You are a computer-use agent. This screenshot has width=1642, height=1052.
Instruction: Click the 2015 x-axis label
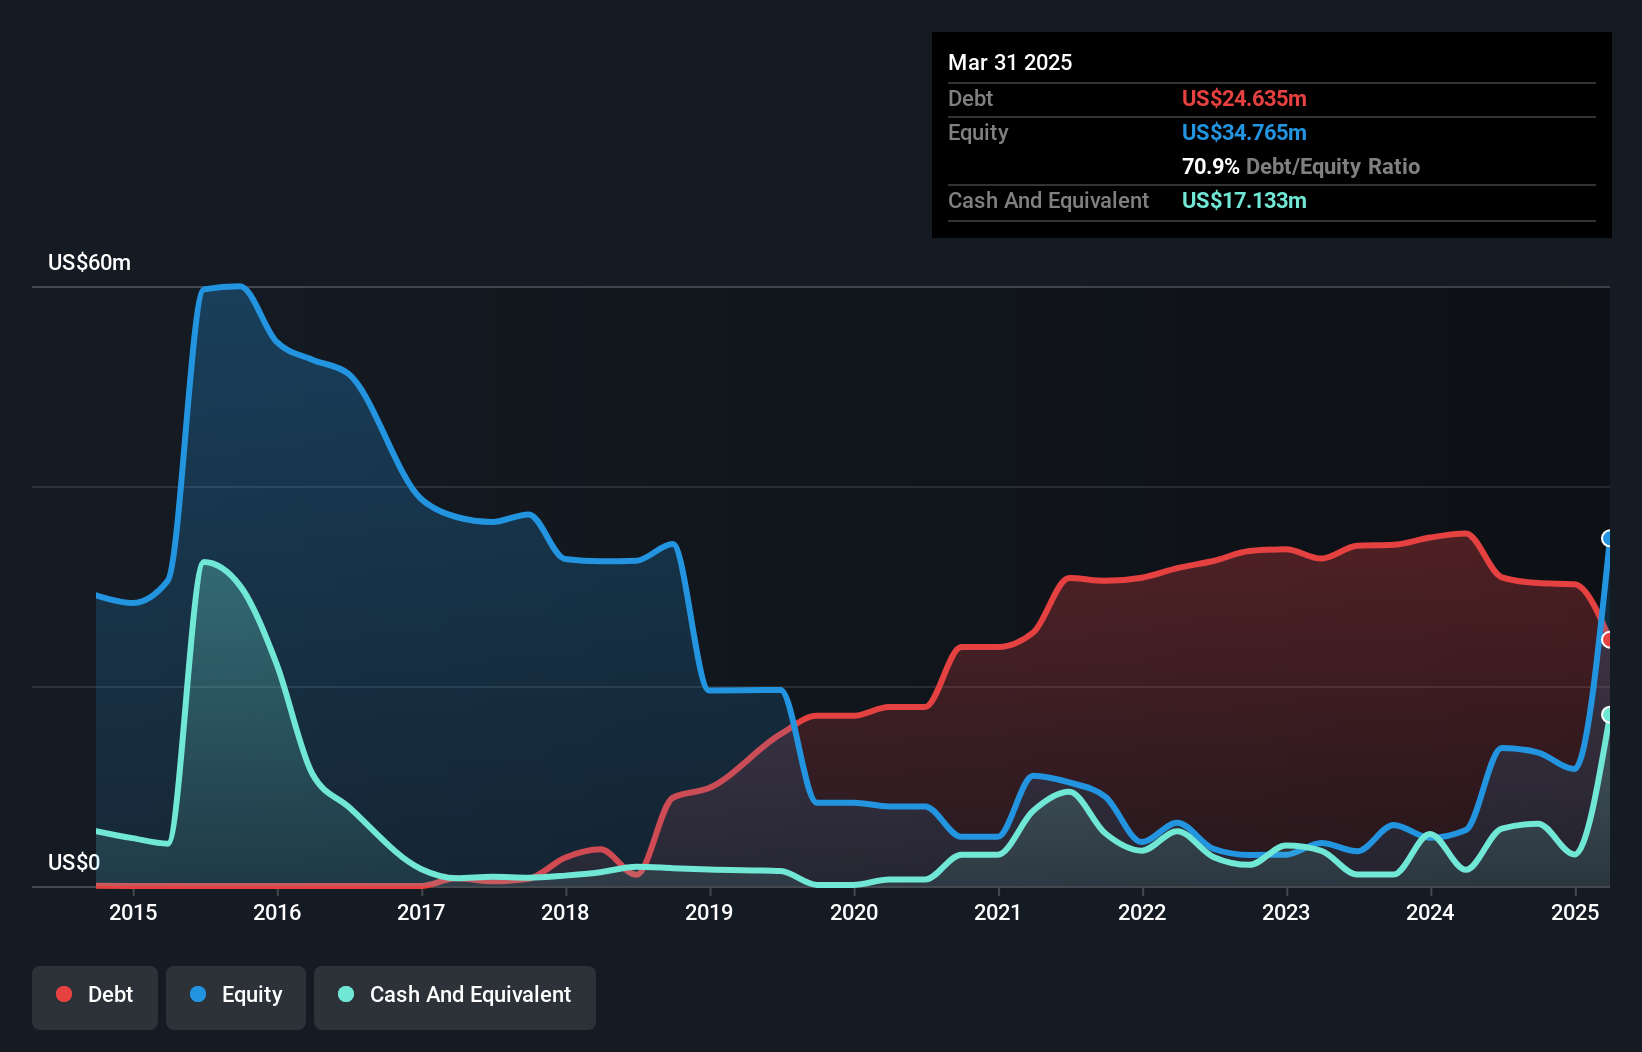click(133, 912)
